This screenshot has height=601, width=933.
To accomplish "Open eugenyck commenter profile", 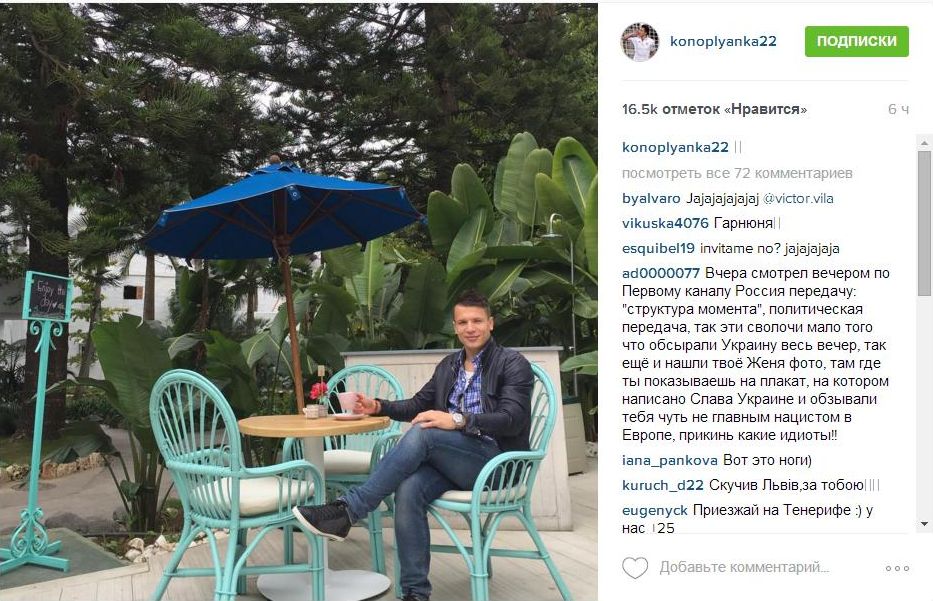I will tap(655, 510).
